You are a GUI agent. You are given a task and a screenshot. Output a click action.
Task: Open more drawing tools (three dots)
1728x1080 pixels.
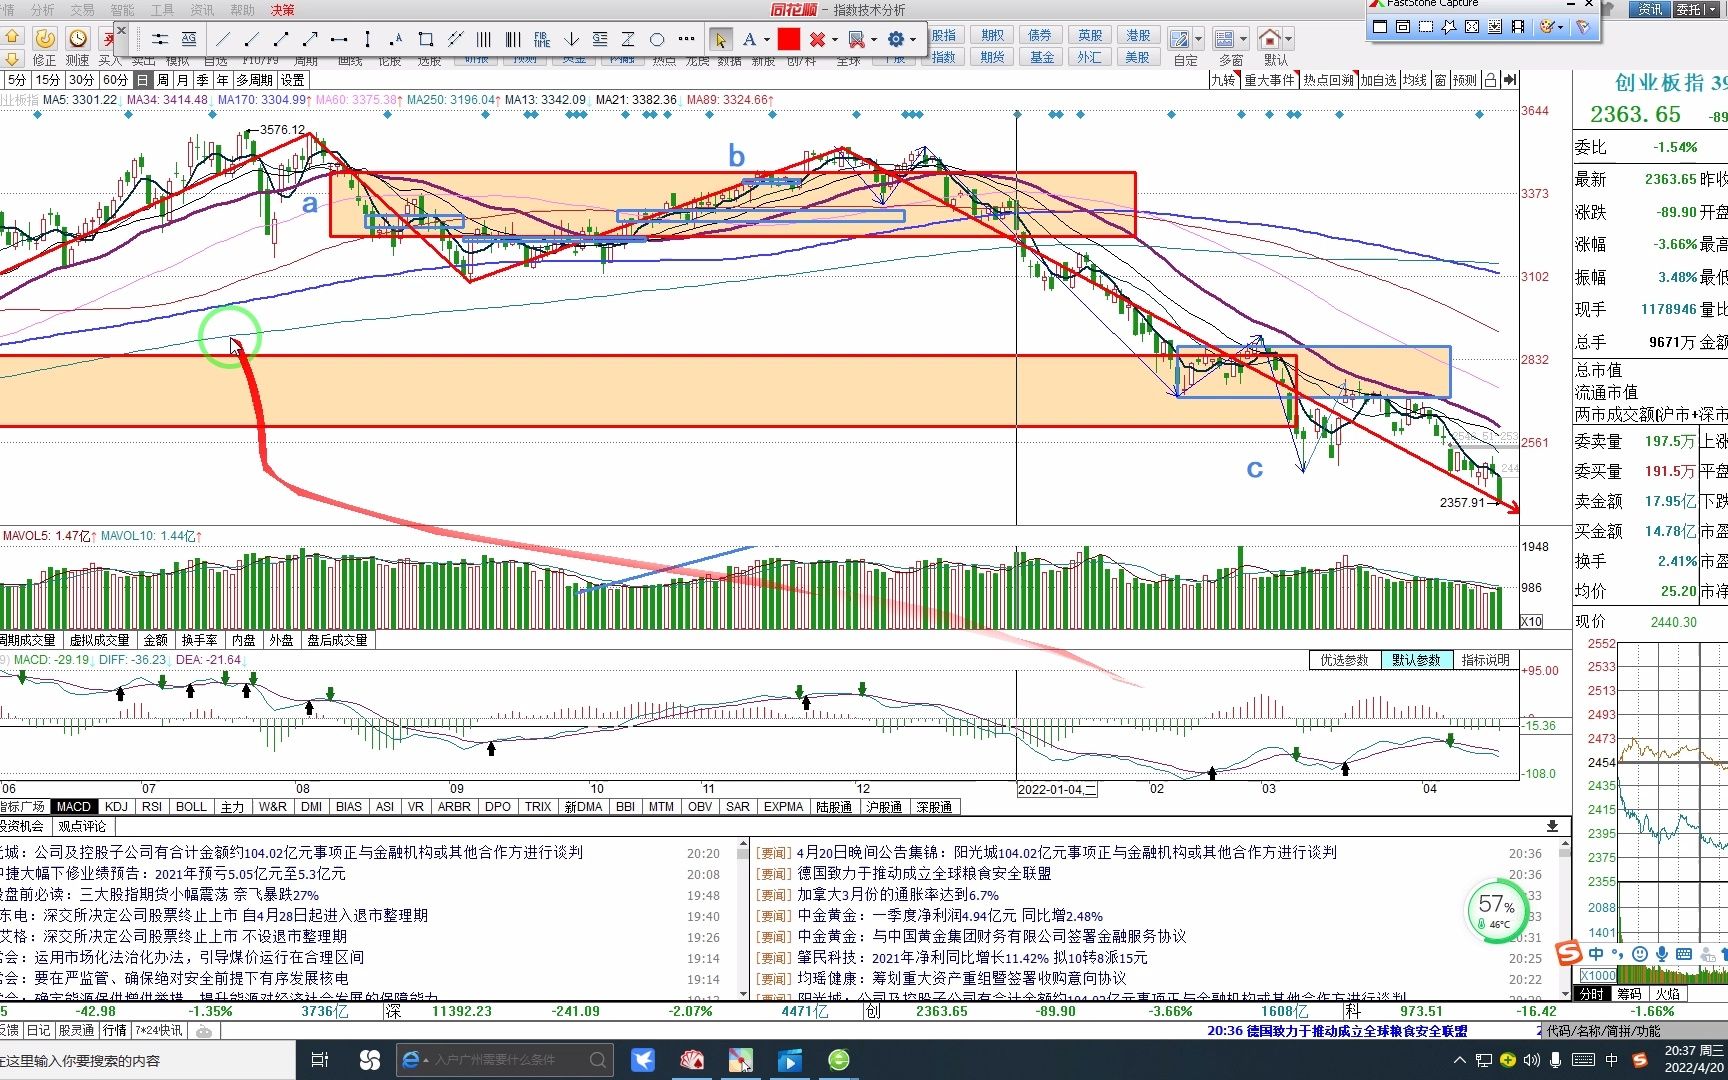pyautogui.click(x=686, y=40)
